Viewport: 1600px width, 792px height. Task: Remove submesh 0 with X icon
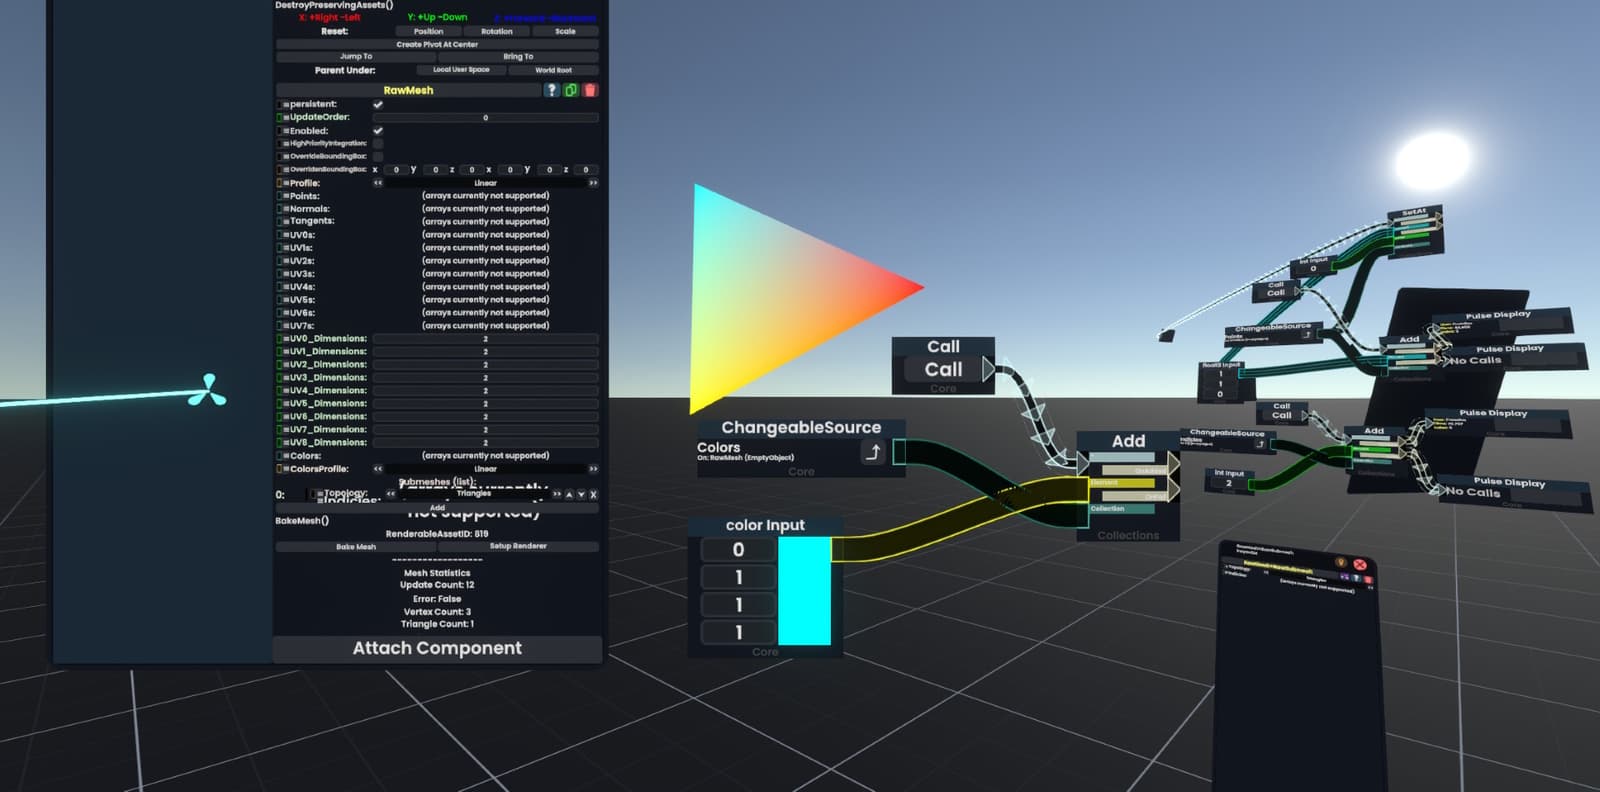point(593,494)
